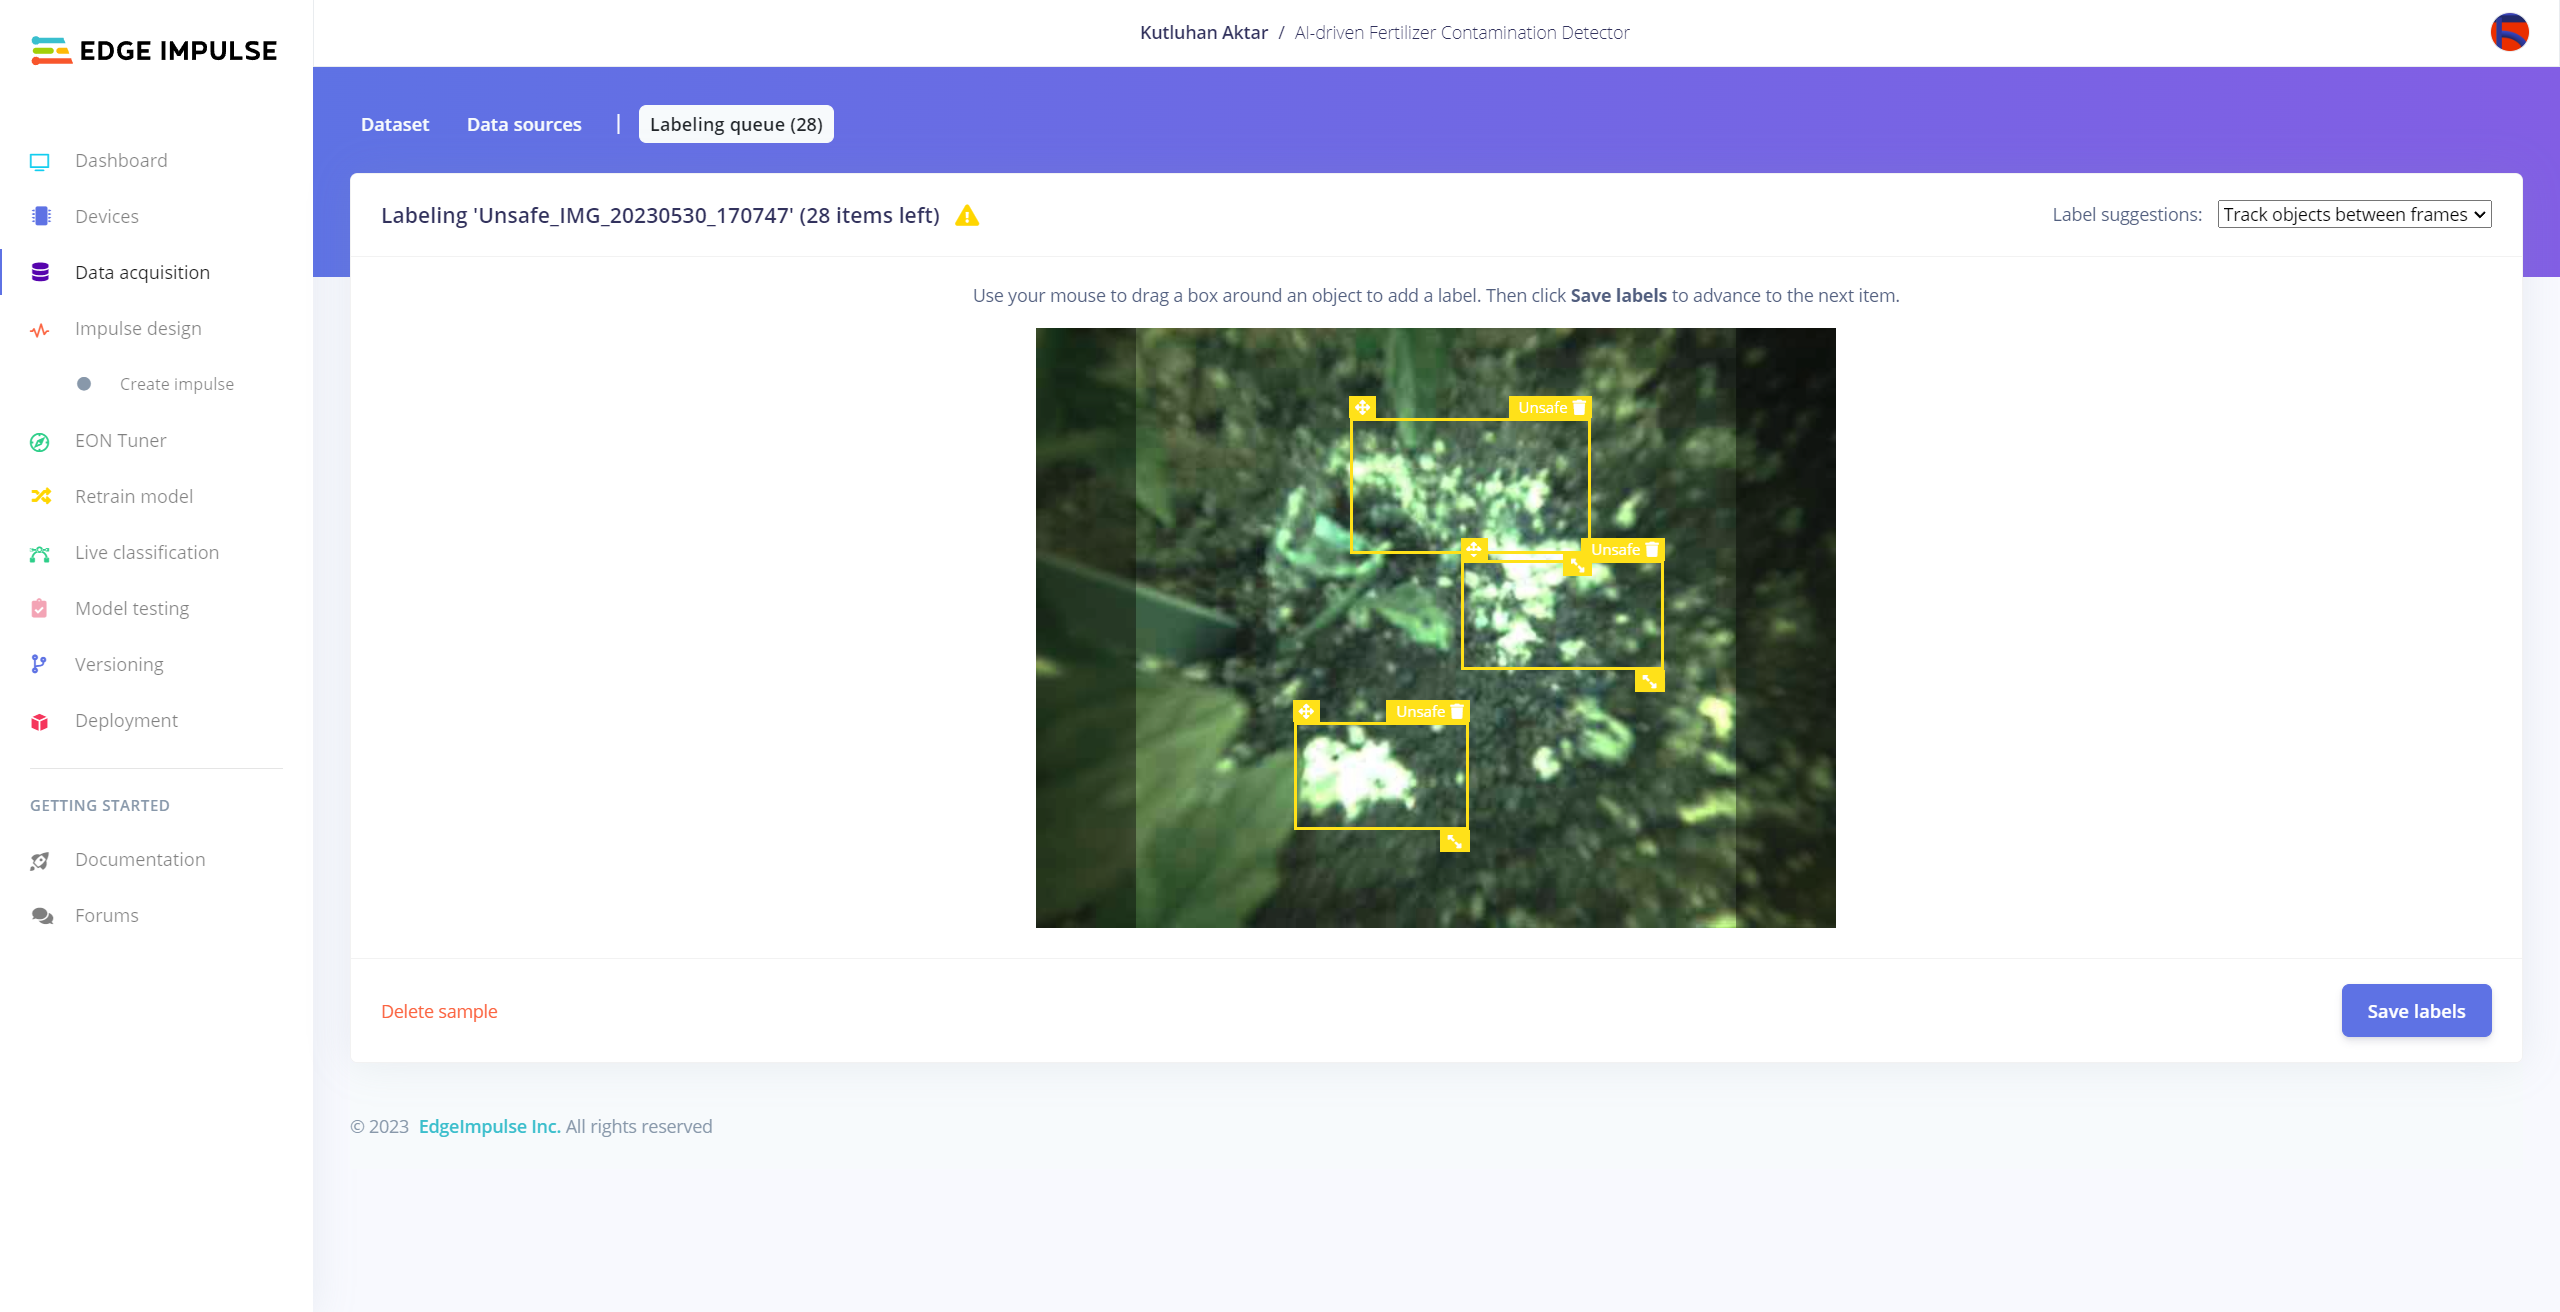Open EdgeImpulse Inc. footer link
The image size is (2560, 1312).
point(489,1127)
